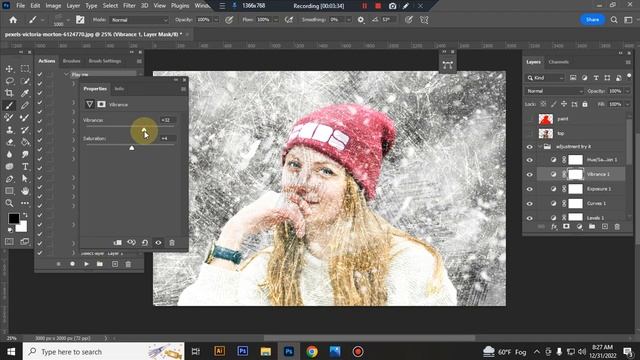The height and width of the screenshot is (360, 640).
Task: Show the paint layer
Action: tap(529, 119)
